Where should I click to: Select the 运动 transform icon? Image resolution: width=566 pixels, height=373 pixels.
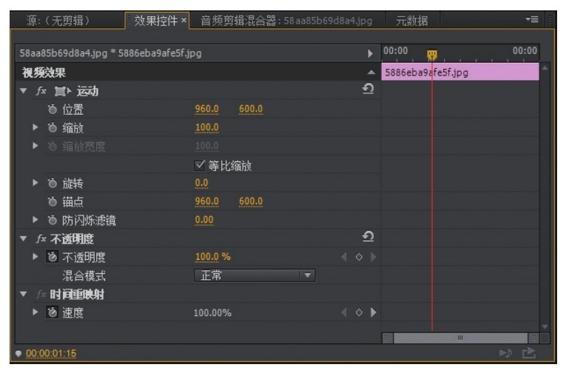(62, 91)
